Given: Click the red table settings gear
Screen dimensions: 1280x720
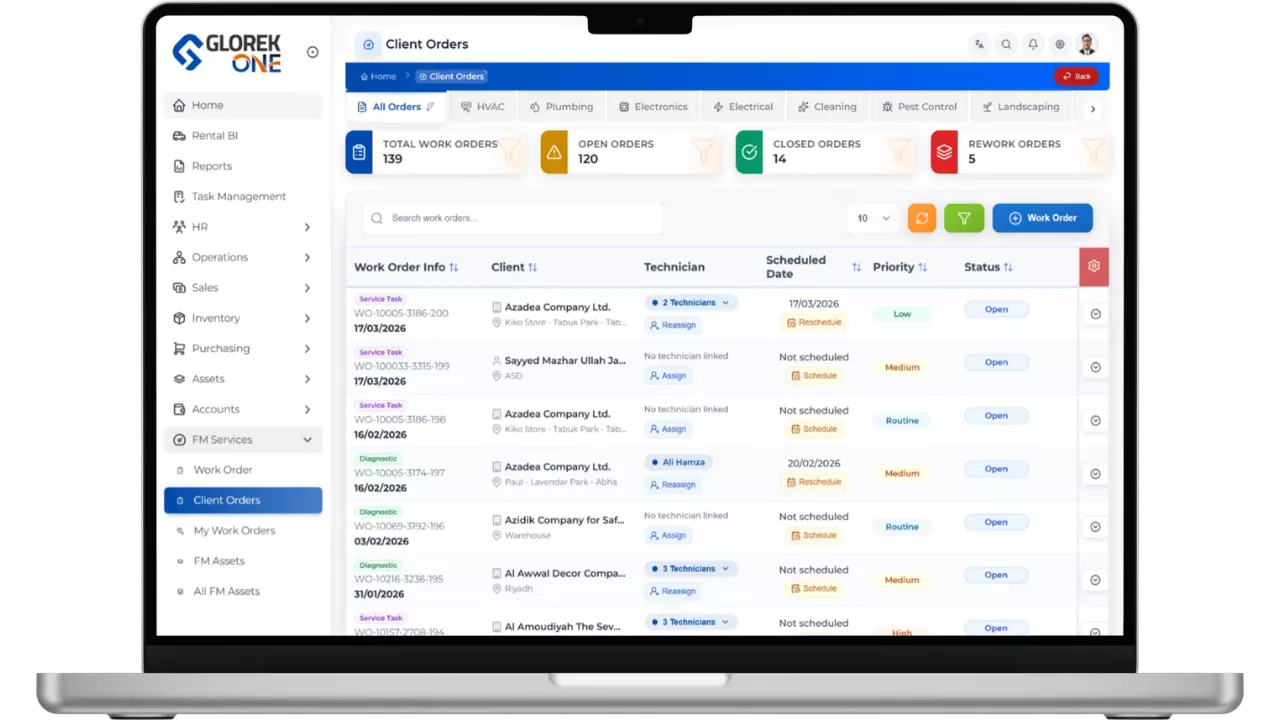Looking at the screenshot, I should (1094, 266).
